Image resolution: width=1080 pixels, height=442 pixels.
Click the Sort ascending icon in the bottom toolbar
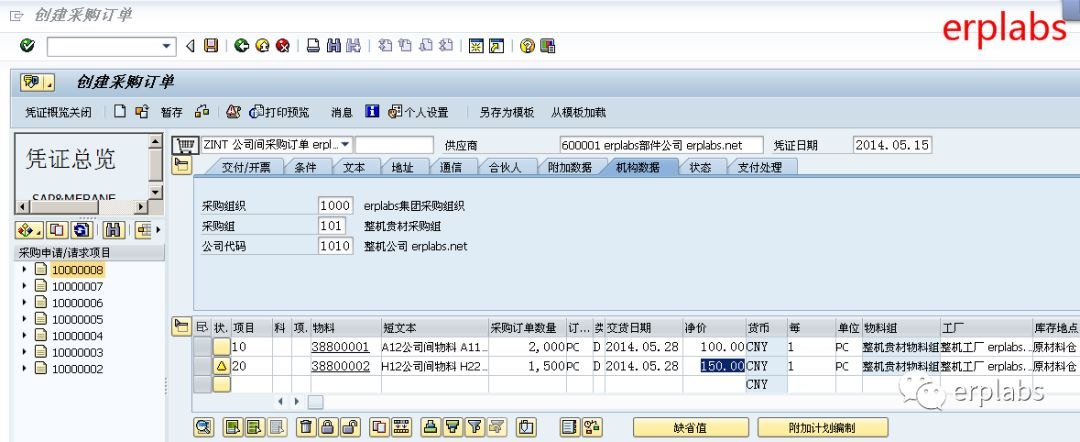430,427
